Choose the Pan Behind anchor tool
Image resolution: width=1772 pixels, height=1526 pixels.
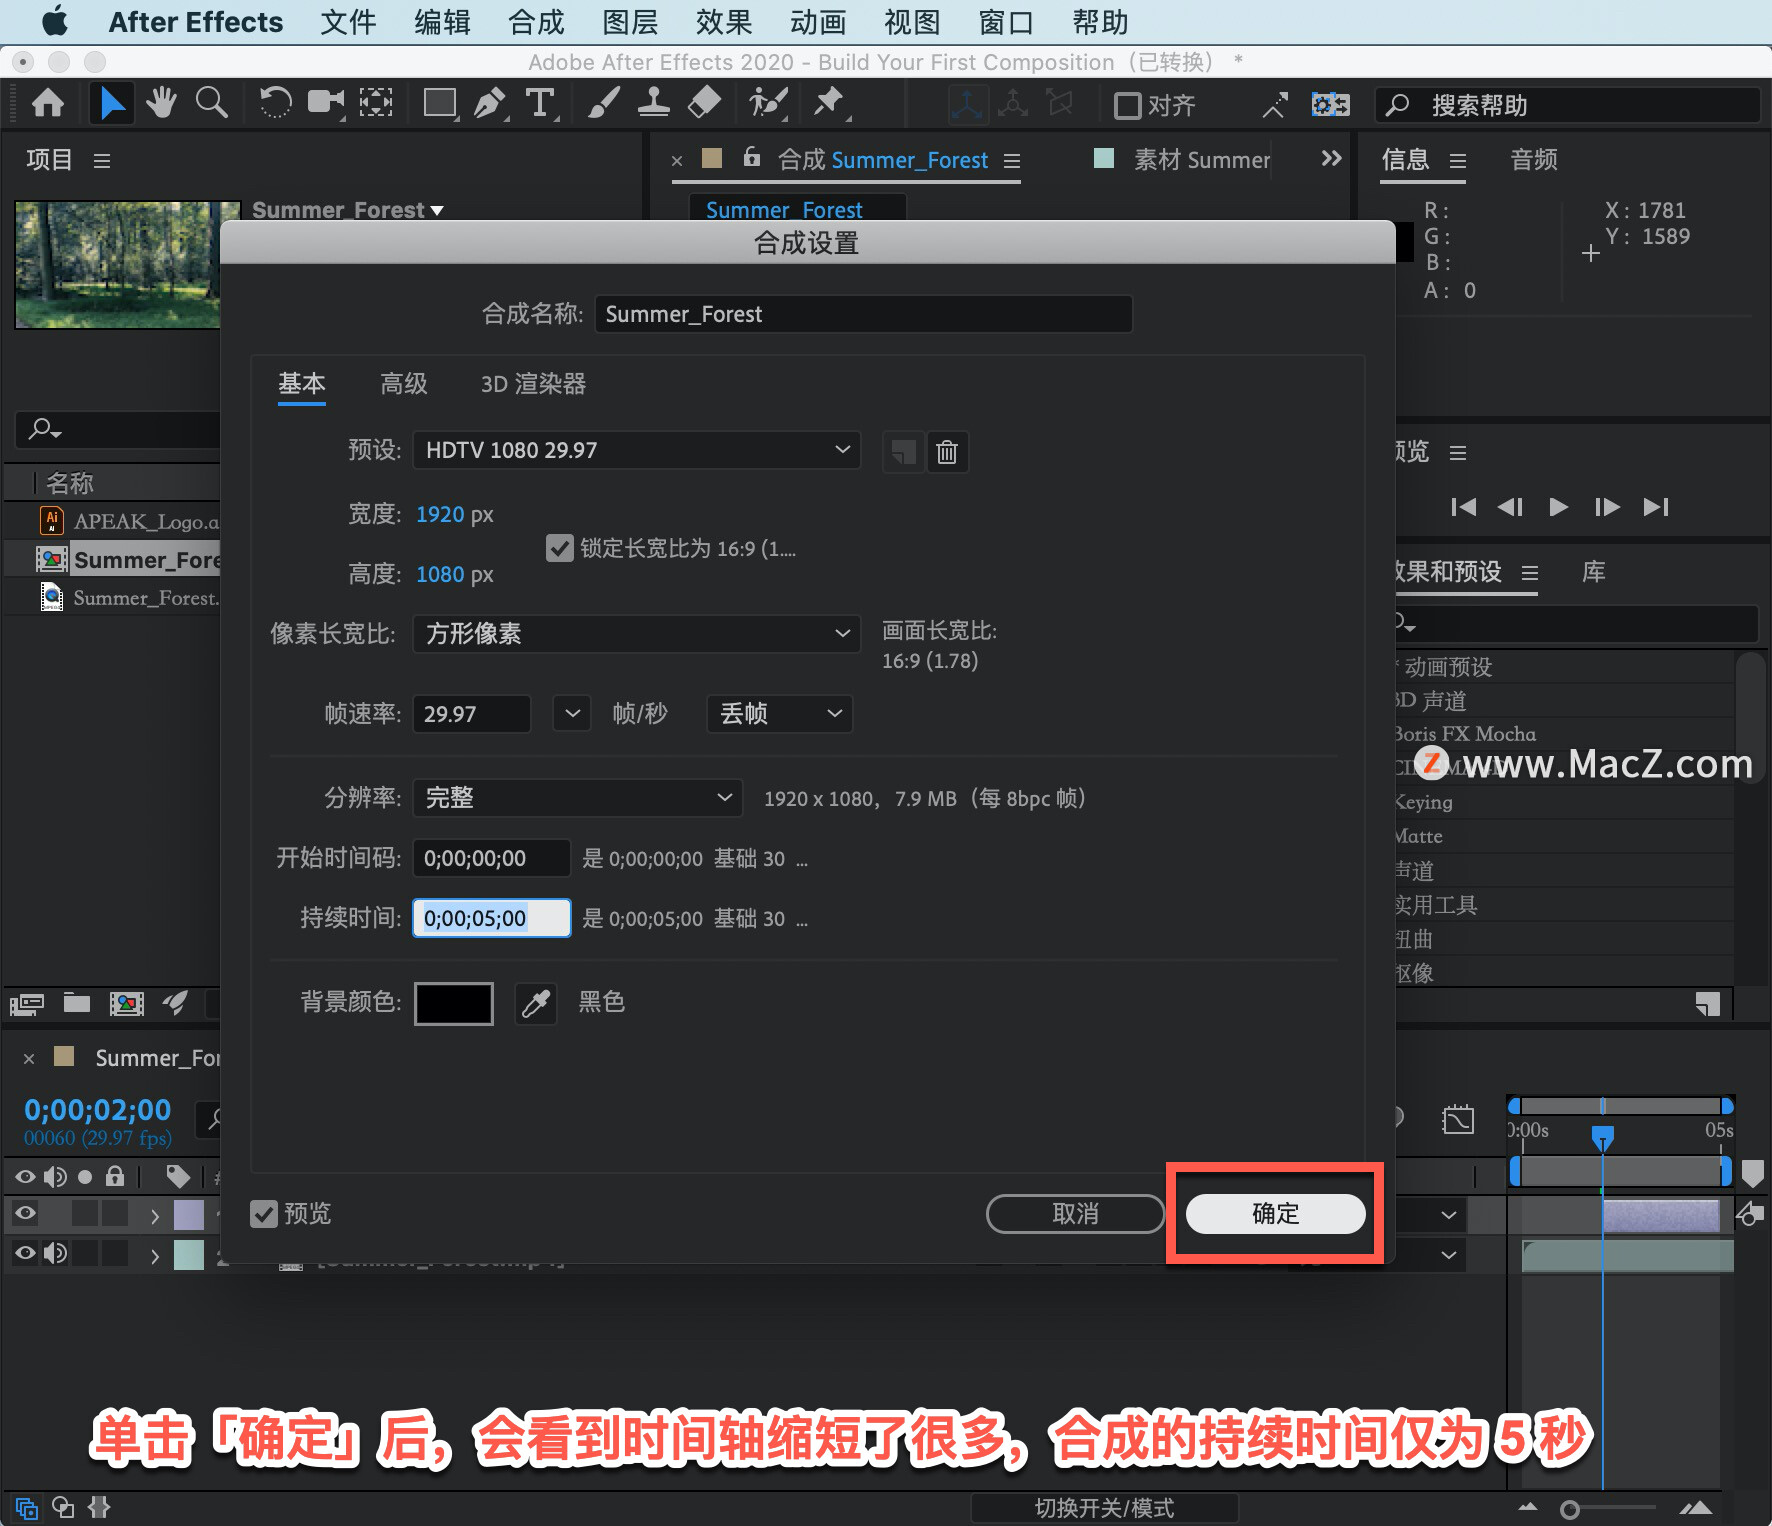pyautogui.click(x=376, y=103)
